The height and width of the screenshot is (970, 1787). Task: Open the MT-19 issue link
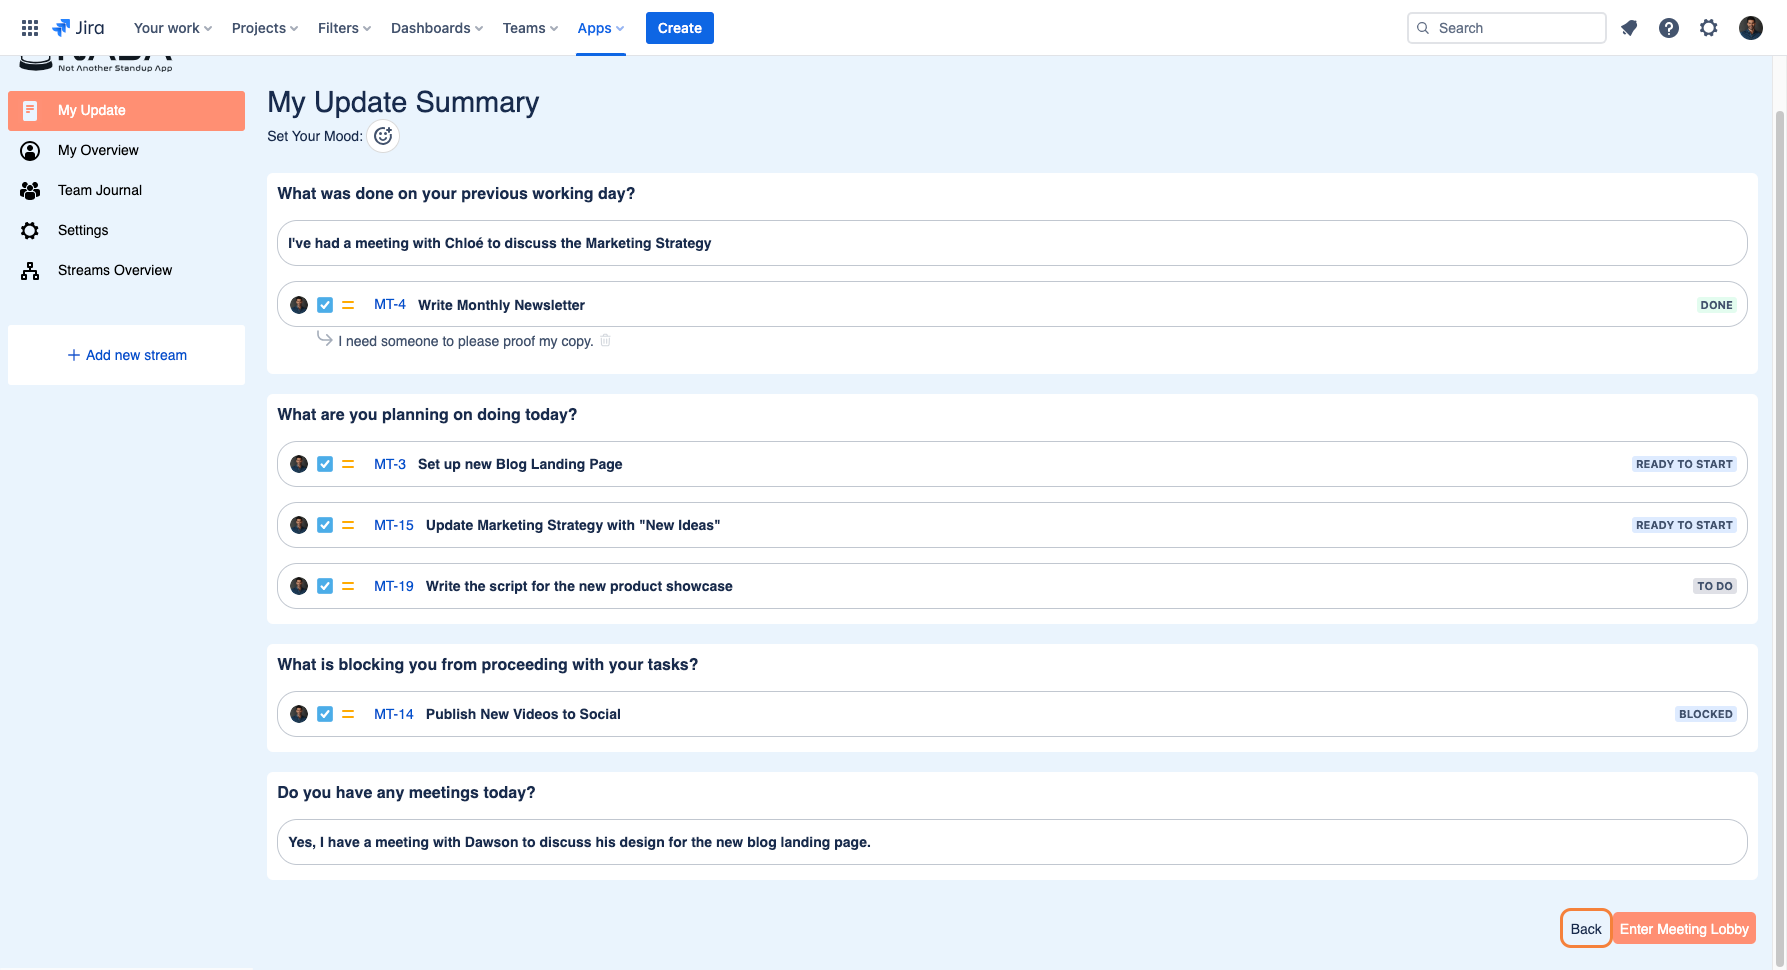pyautogui.click(x=393, y=586)
